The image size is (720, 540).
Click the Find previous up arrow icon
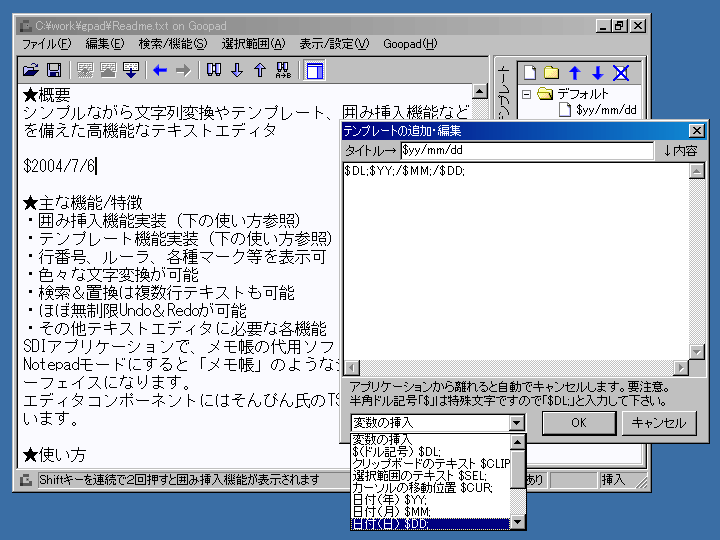point(260,70)
